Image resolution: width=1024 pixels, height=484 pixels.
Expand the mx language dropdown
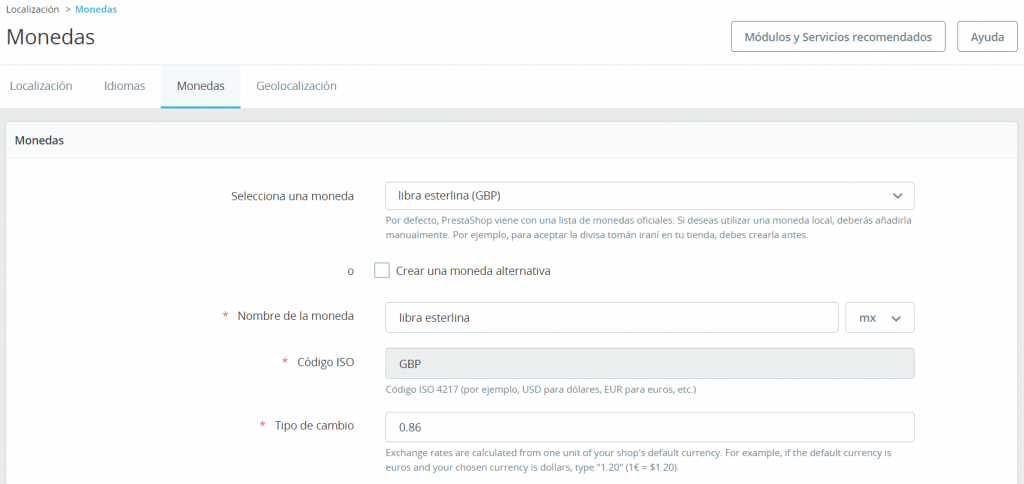click(x=879, y=318)
